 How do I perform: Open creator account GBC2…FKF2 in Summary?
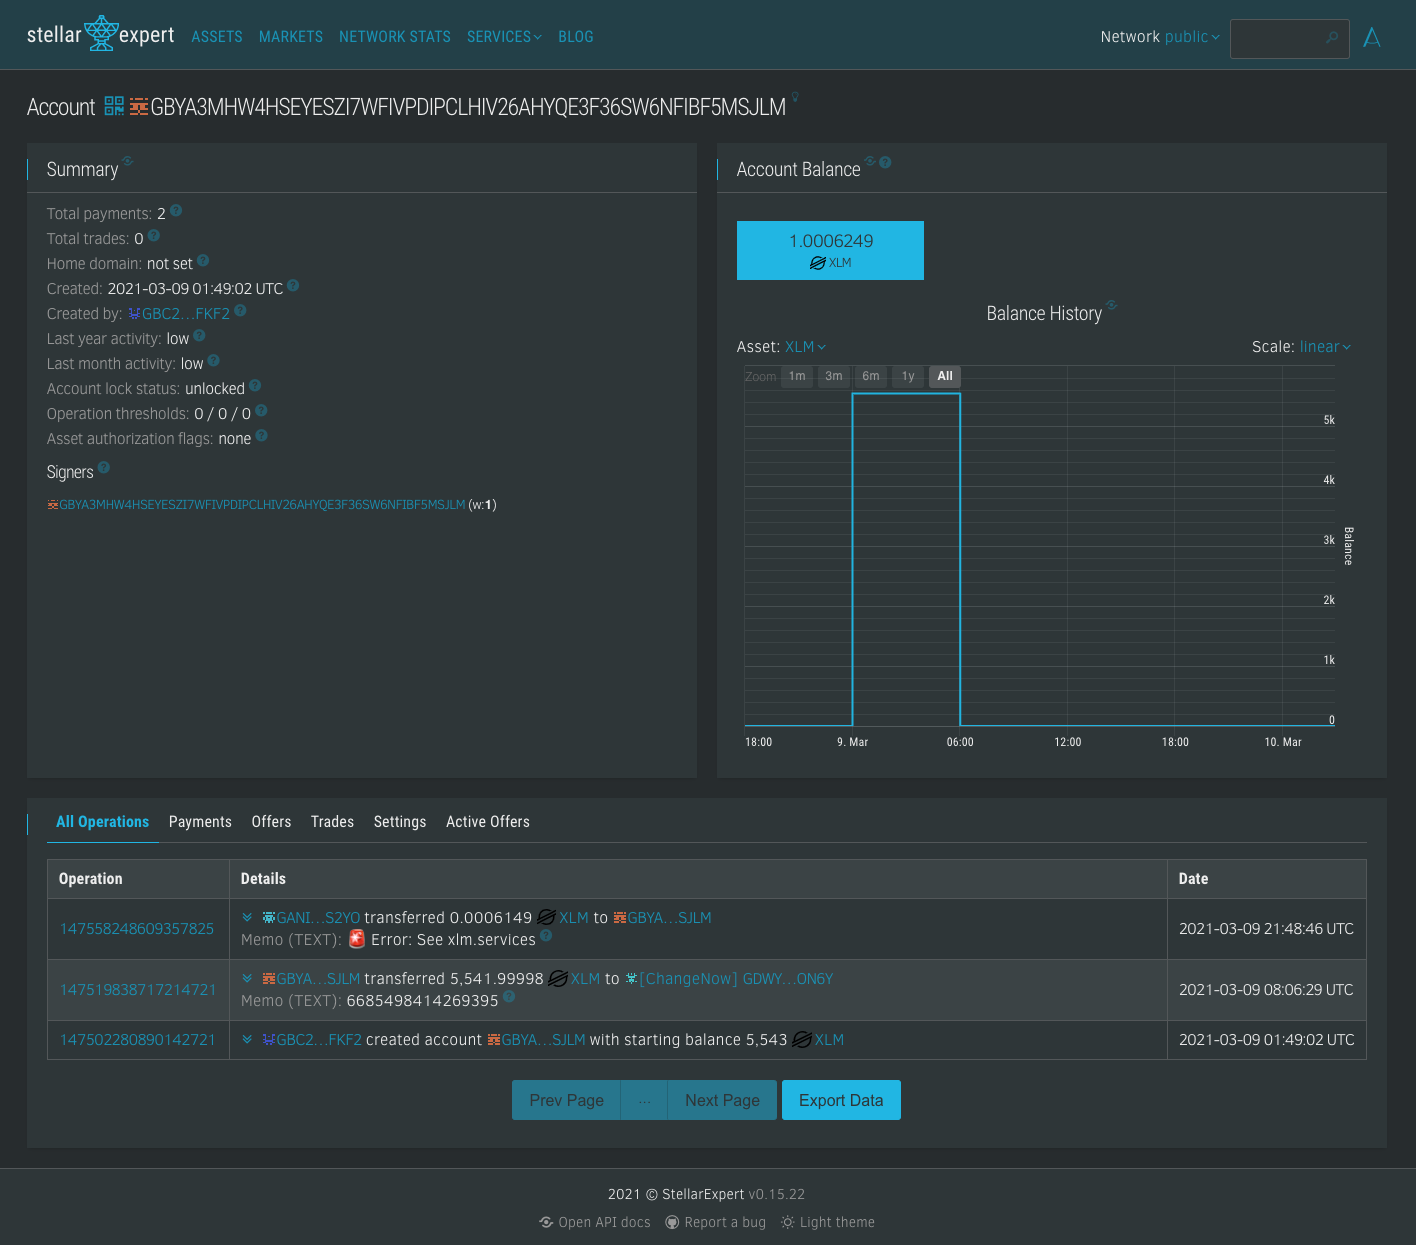point(179,314)
